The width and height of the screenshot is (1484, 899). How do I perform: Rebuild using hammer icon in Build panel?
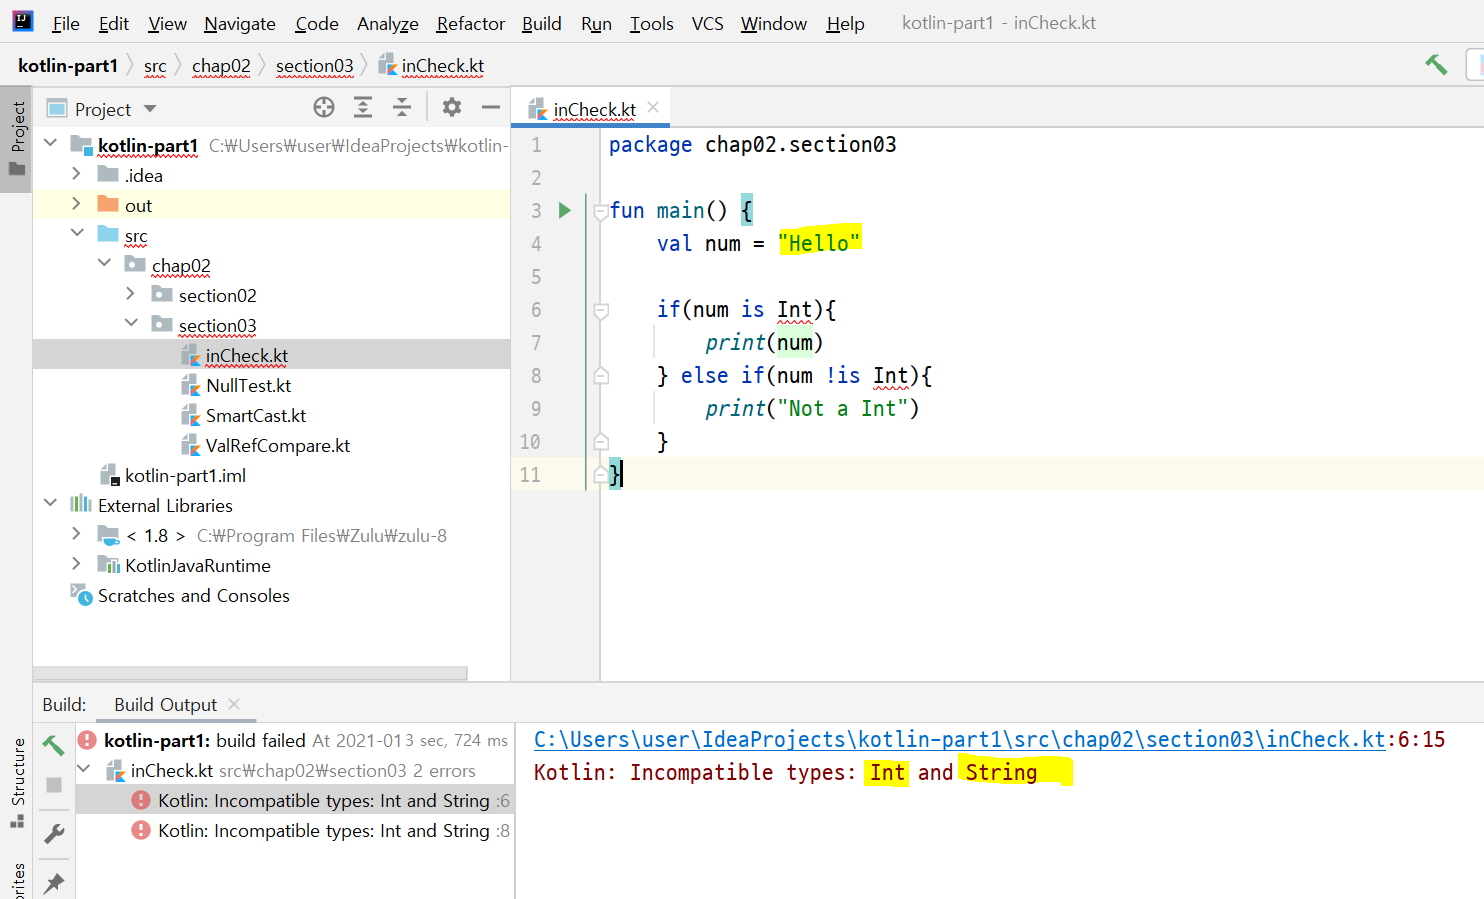pos(54,745)
